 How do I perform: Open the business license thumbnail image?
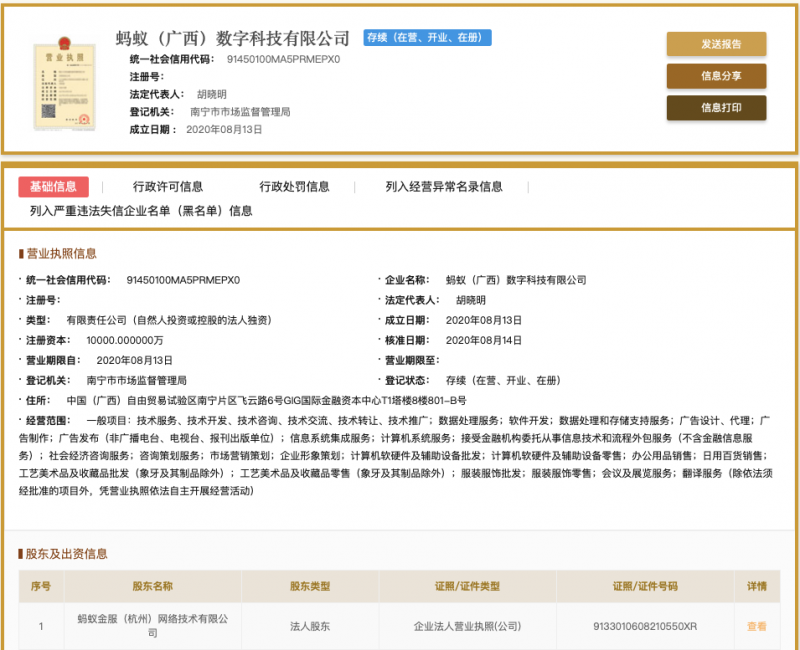tap(64, 84)
